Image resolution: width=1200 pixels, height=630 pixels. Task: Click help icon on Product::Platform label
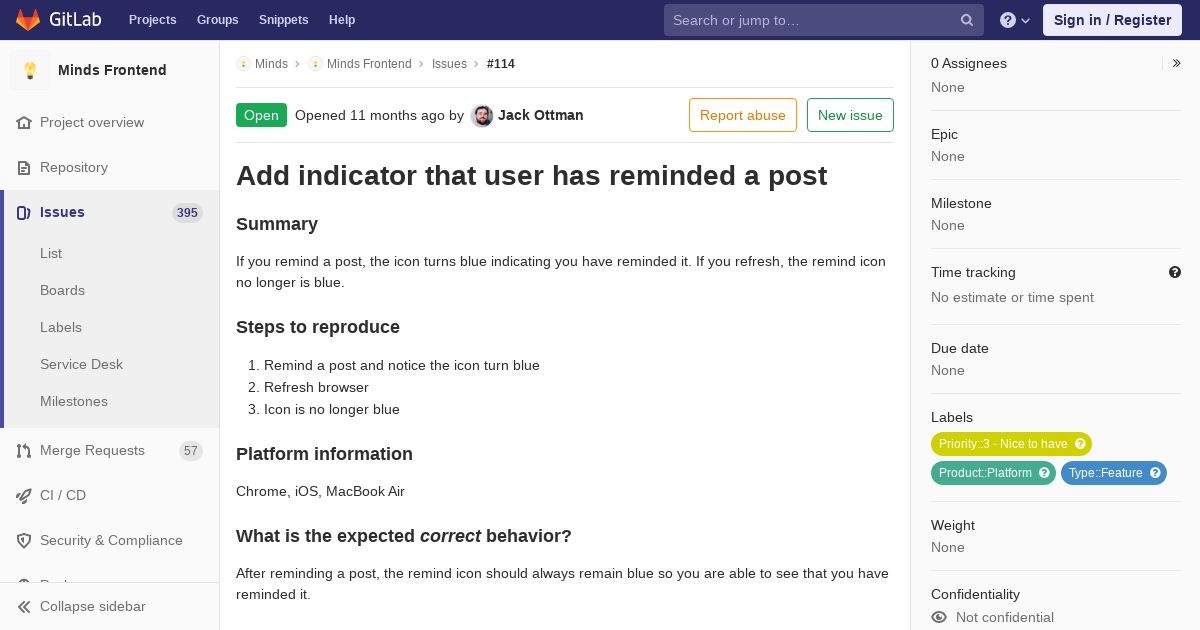1044,473
